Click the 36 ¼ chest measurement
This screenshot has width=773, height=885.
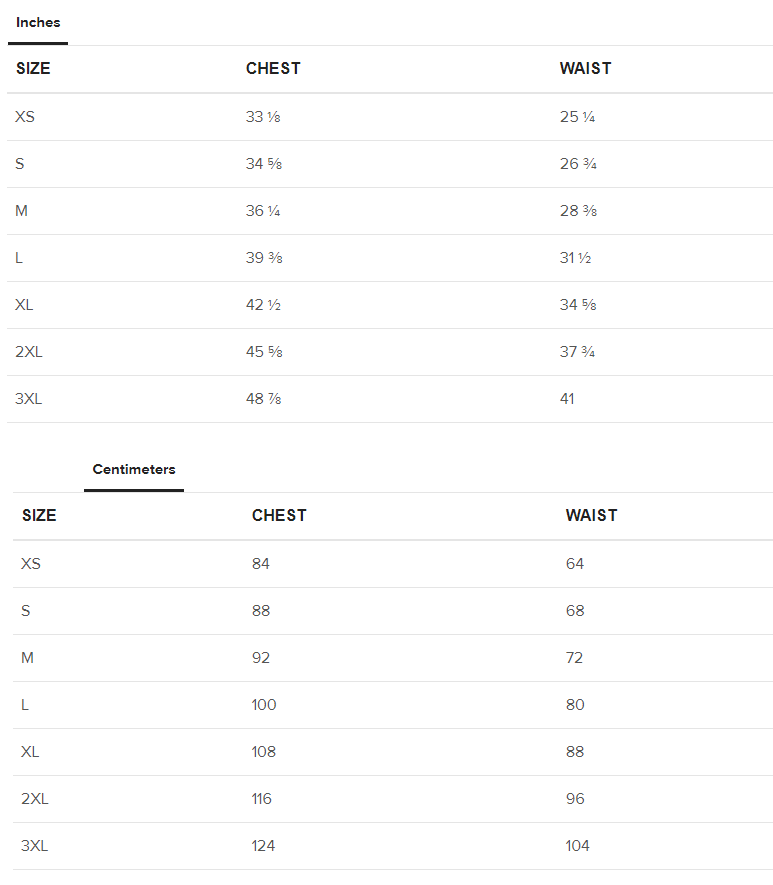pos(263,211)
